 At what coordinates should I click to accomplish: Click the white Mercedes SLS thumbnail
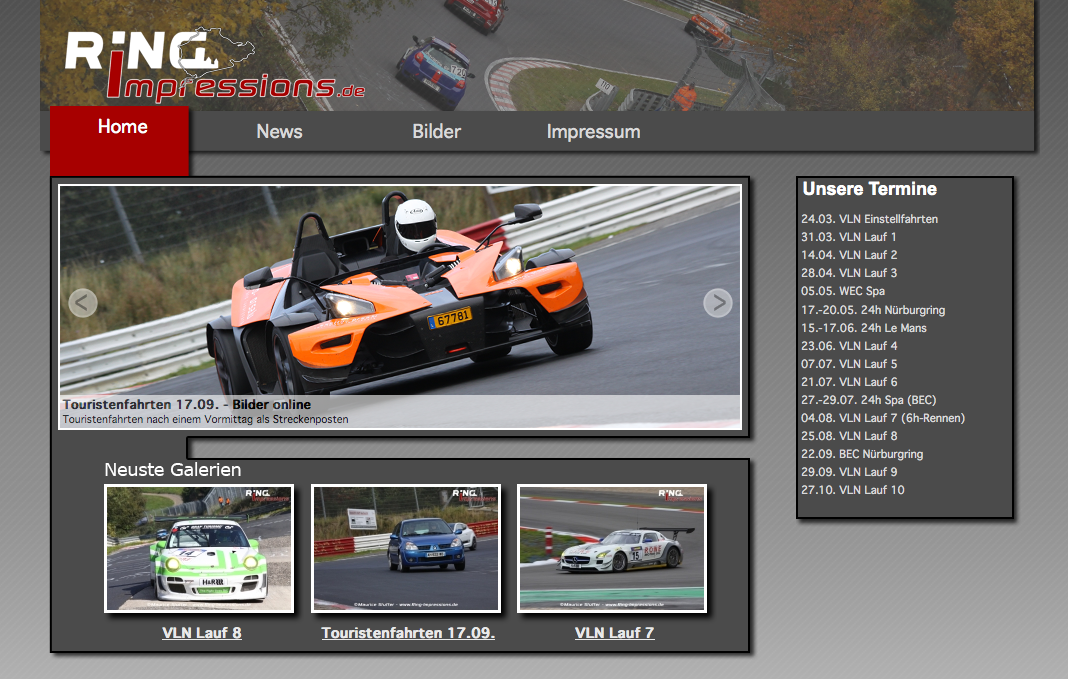click(x=612, y=548)
